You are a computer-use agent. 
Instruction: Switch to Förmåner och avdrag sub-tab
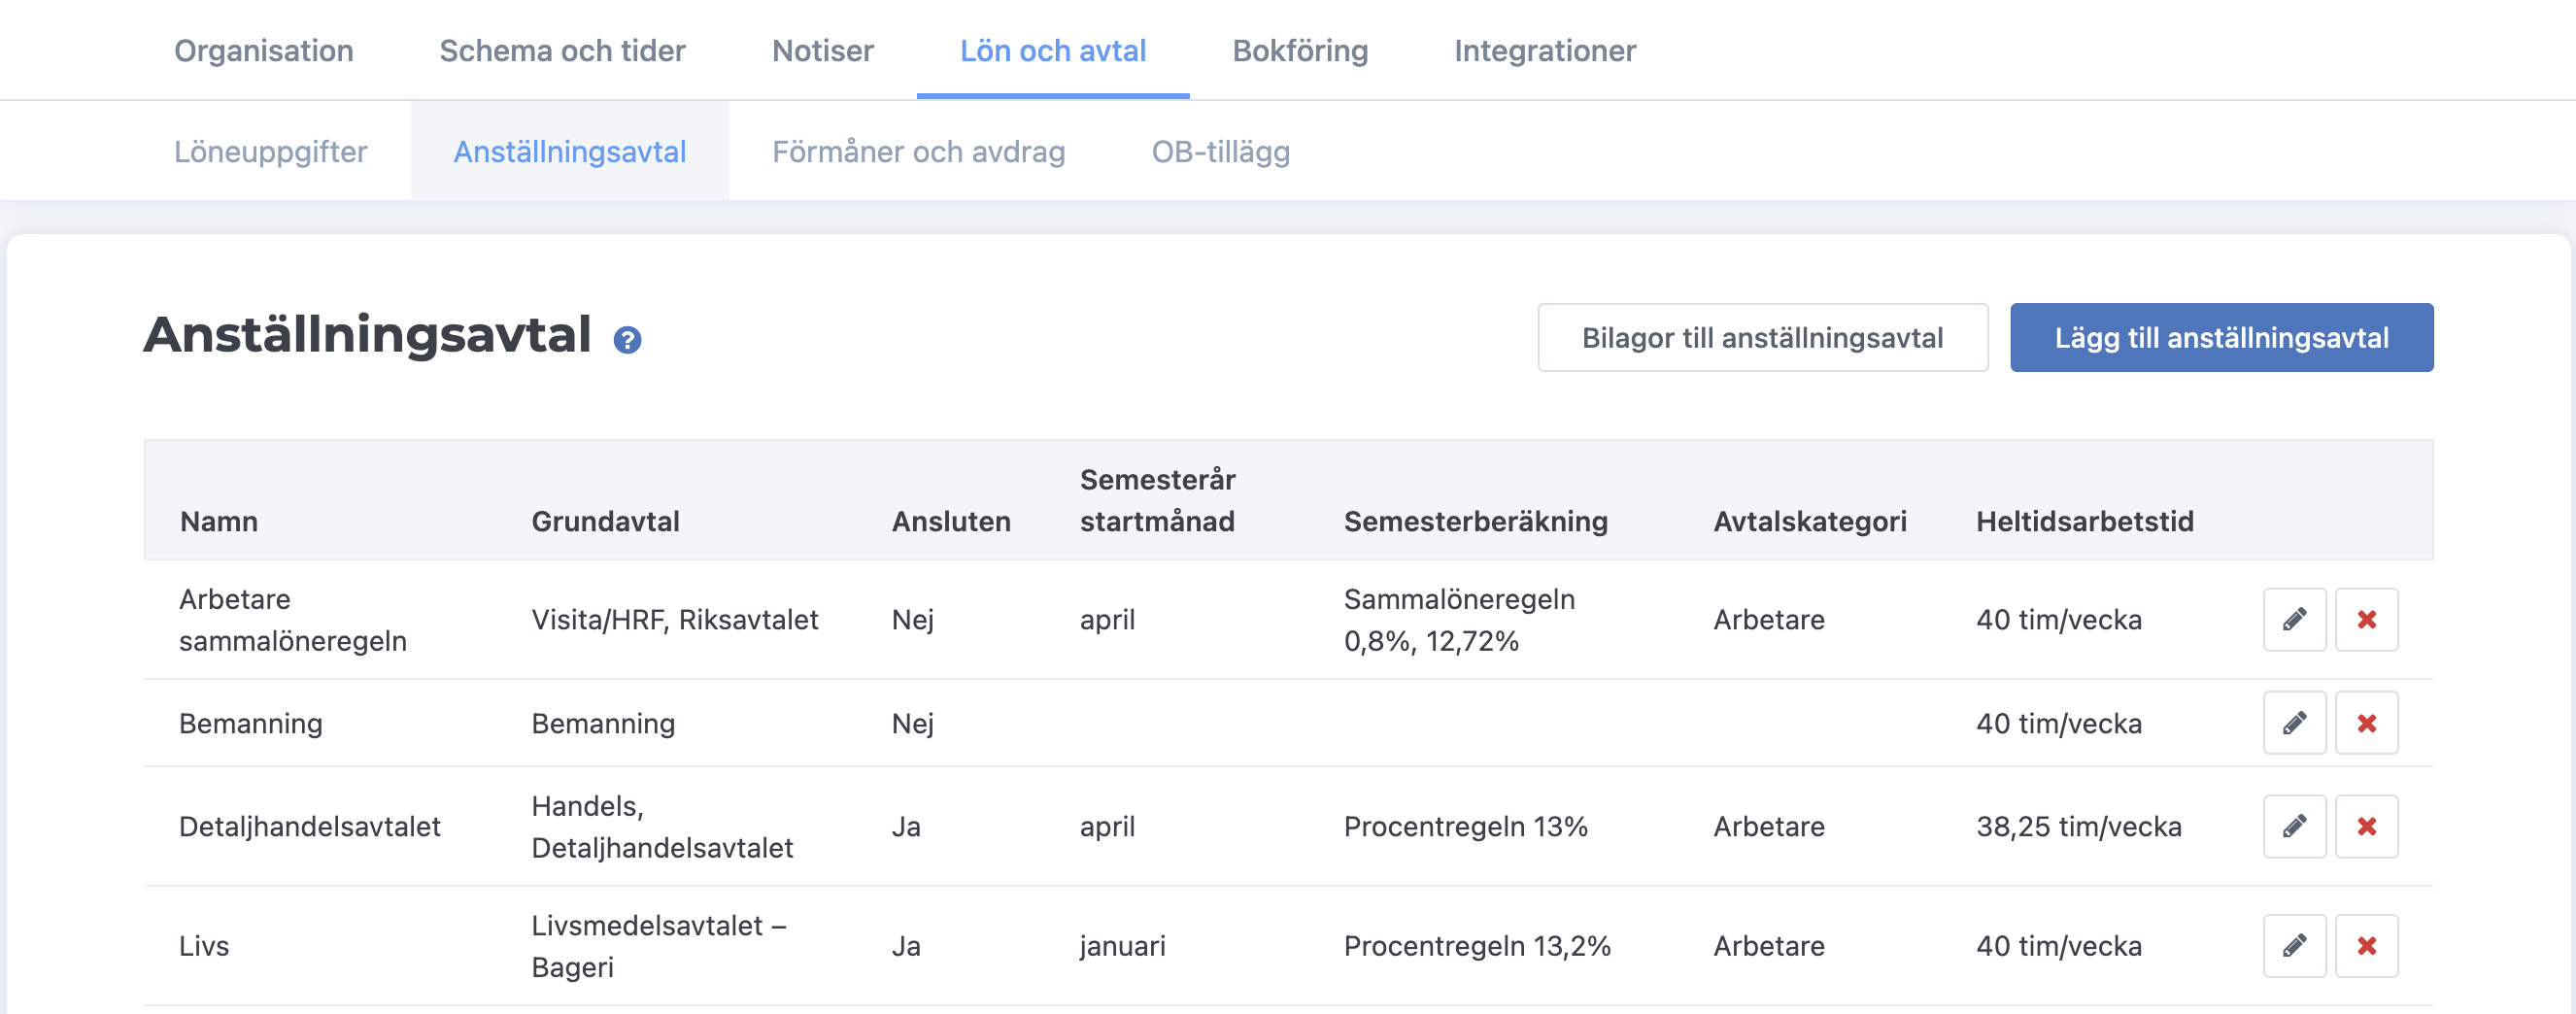point(918,152)
